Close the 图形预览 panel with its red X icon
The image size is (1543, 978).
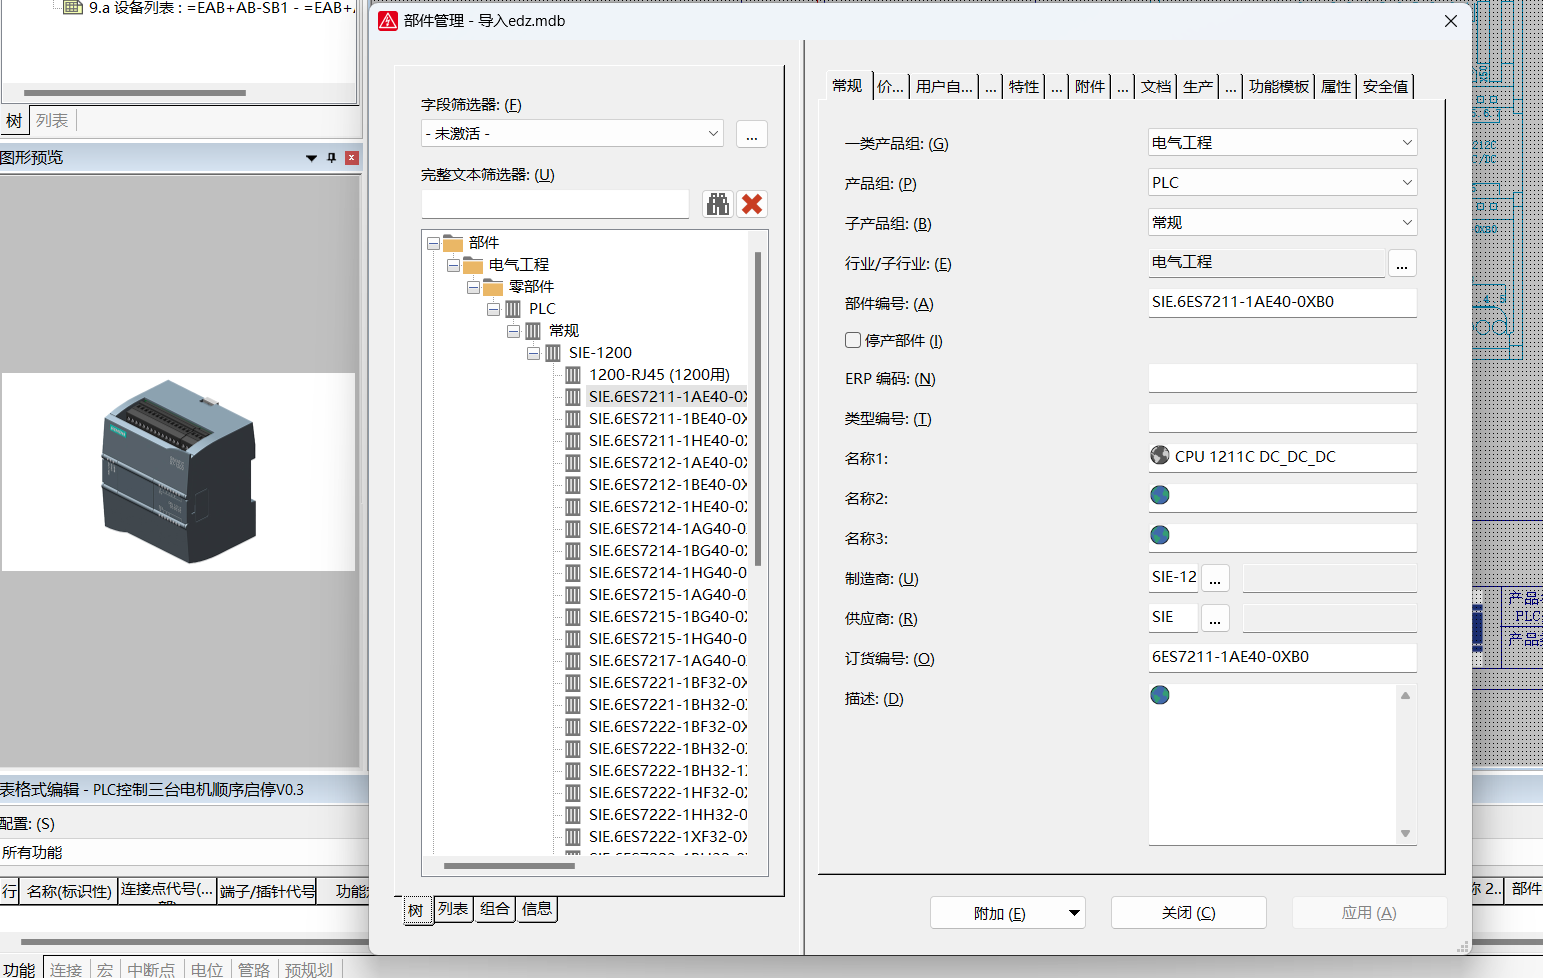(352, 157)
